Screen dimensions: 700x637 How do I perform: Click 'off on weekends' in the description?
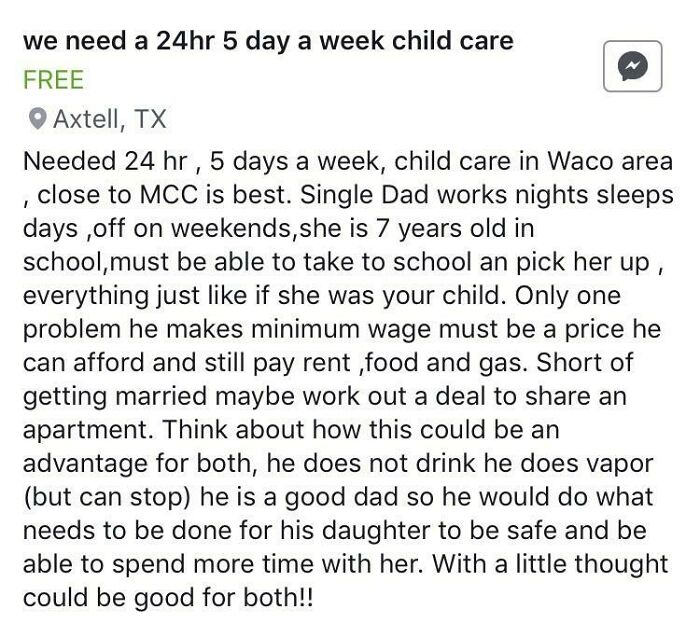click(x=186, y=226)
